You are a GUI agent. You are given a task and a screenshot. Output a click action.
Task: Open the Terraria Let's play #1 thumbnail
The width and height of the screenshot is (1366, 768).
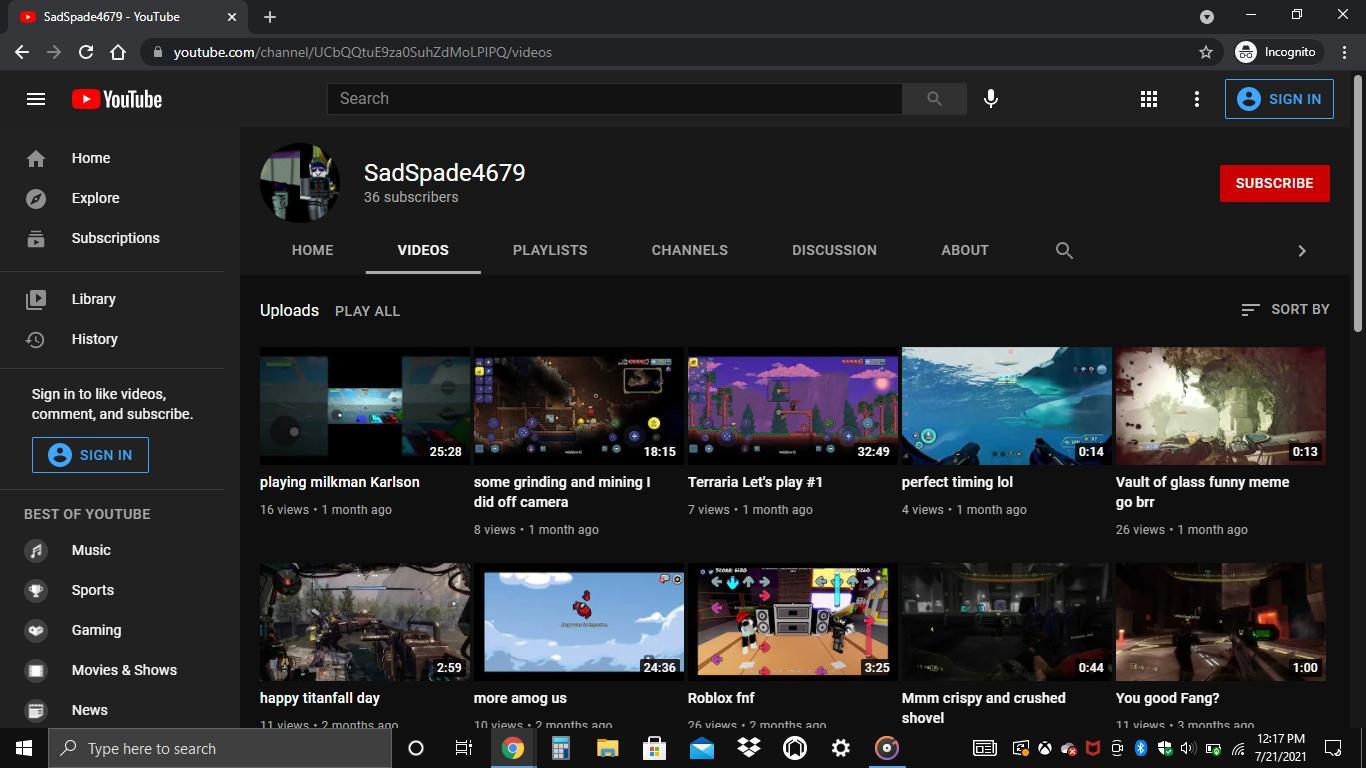point(792,406)
